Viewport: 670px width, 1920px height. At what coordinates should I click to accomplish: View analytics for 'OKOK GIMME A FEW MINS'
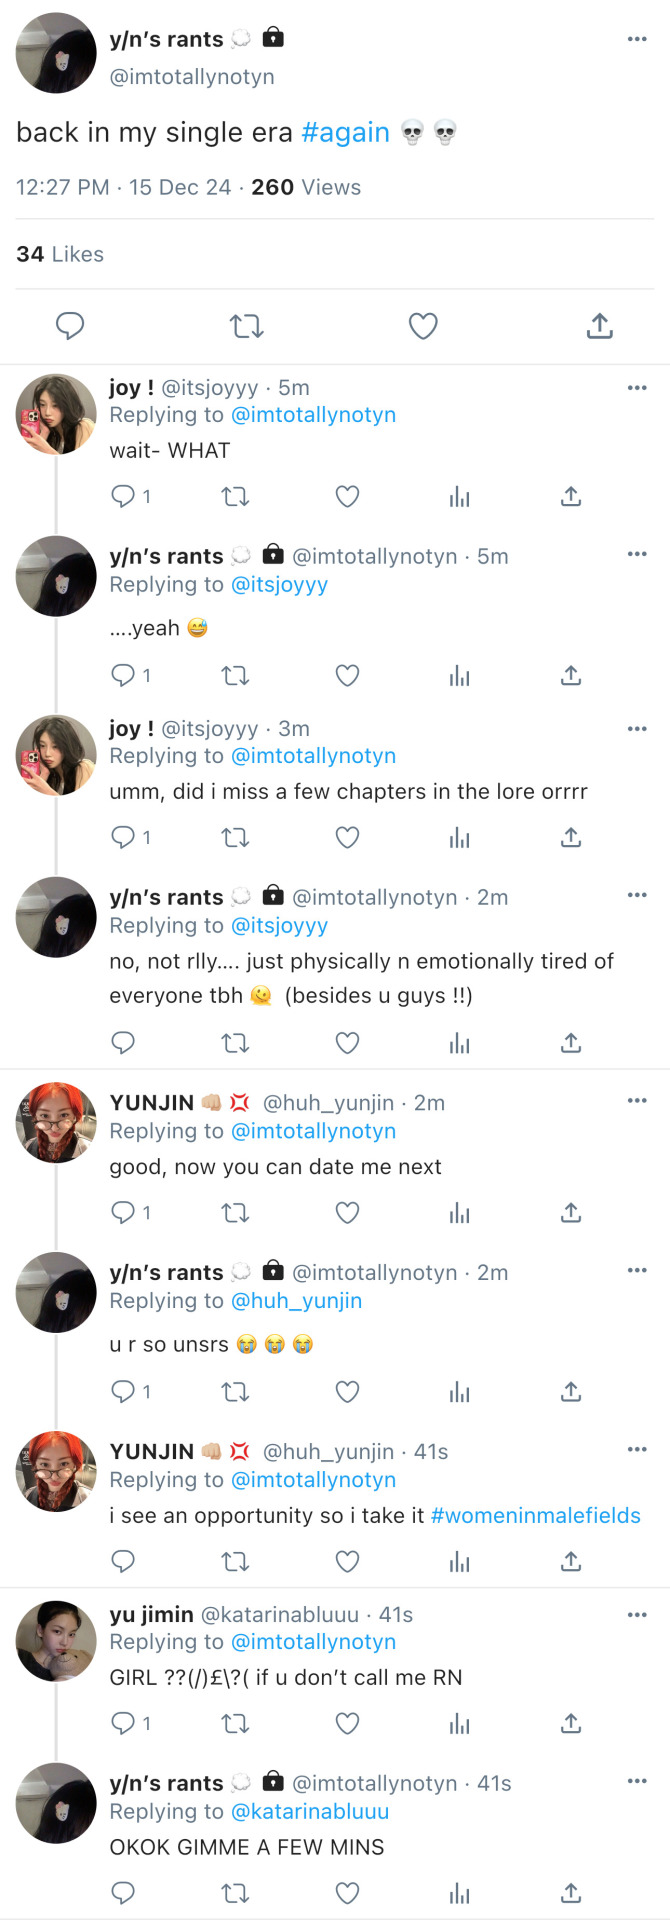(x=459, y=1893)
